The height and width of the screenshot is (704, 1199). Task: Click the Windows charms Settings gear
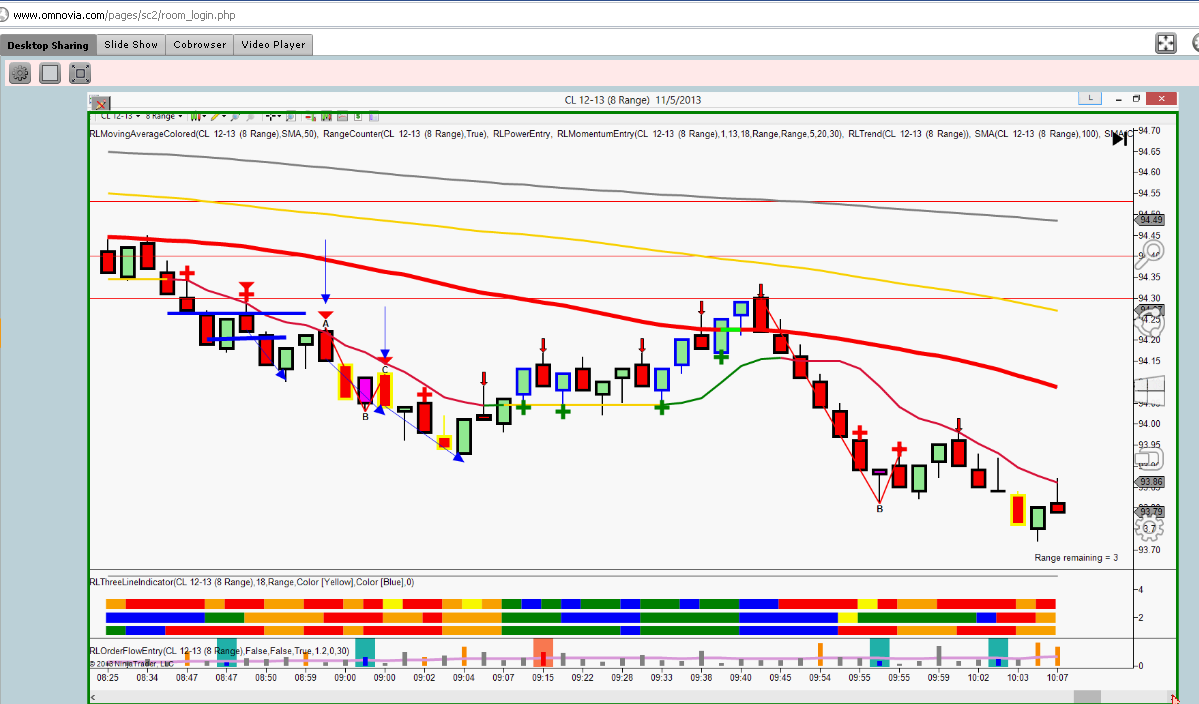(1149, 527)
